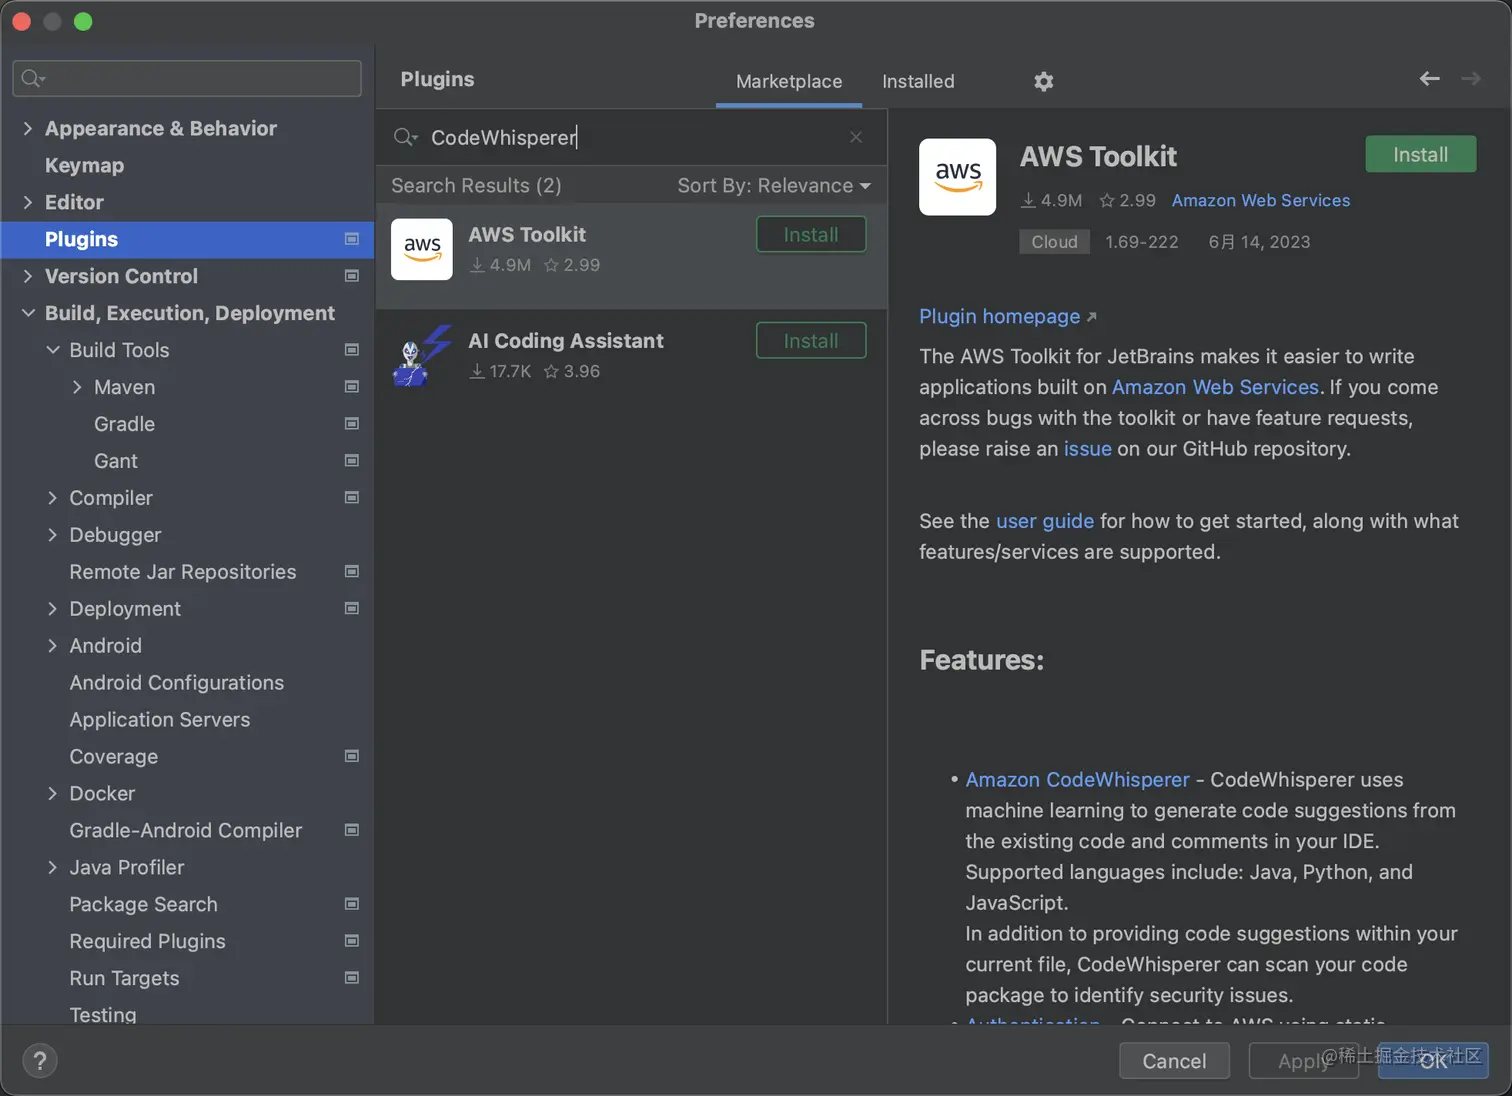1512x1096 pixels.
Task: Click the CodeWhisperer plugin search field
Action: [631, 137]
